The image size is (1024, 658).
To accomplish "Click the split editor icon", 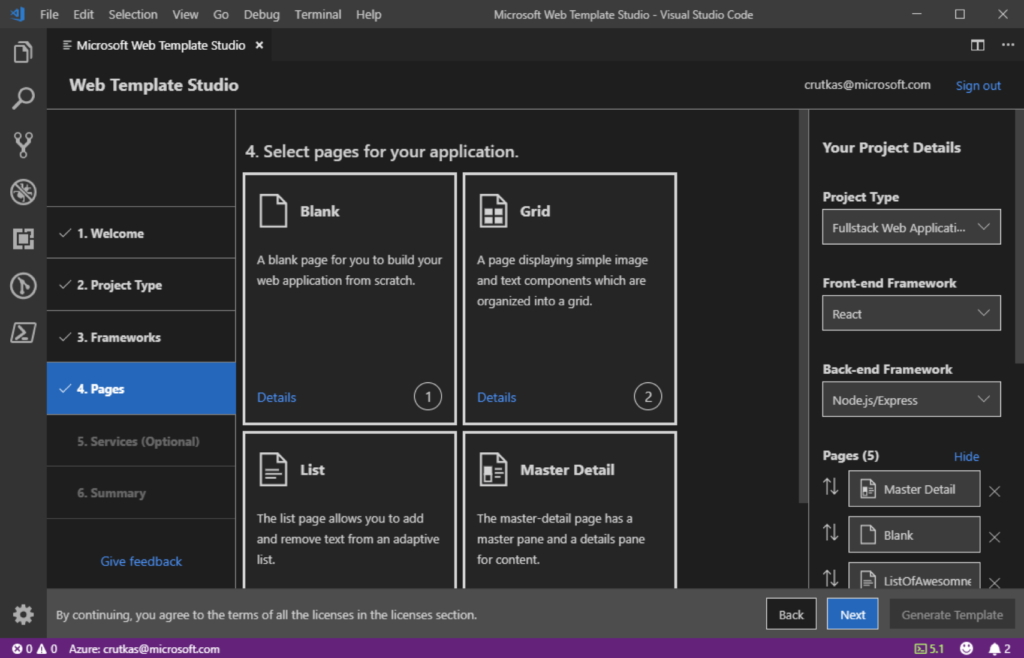I will 977,45.
